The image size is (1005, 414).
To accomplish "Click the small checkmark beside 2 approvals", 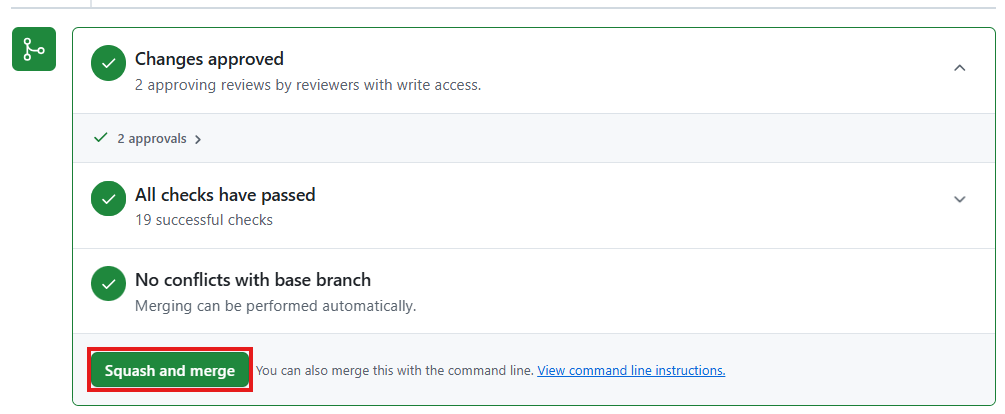I will pos(100,138).
